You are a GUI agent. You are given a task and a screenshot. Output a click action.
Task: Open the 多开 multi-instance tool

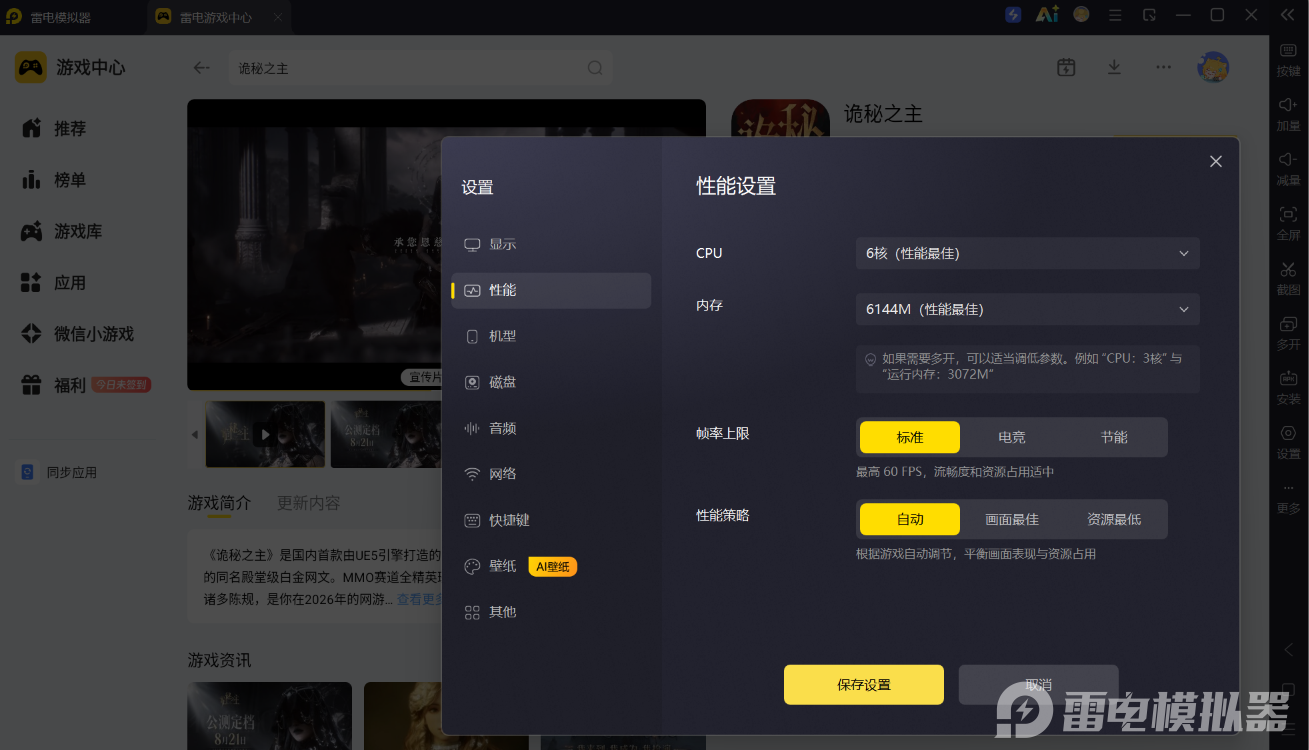tap(1288, 333)
